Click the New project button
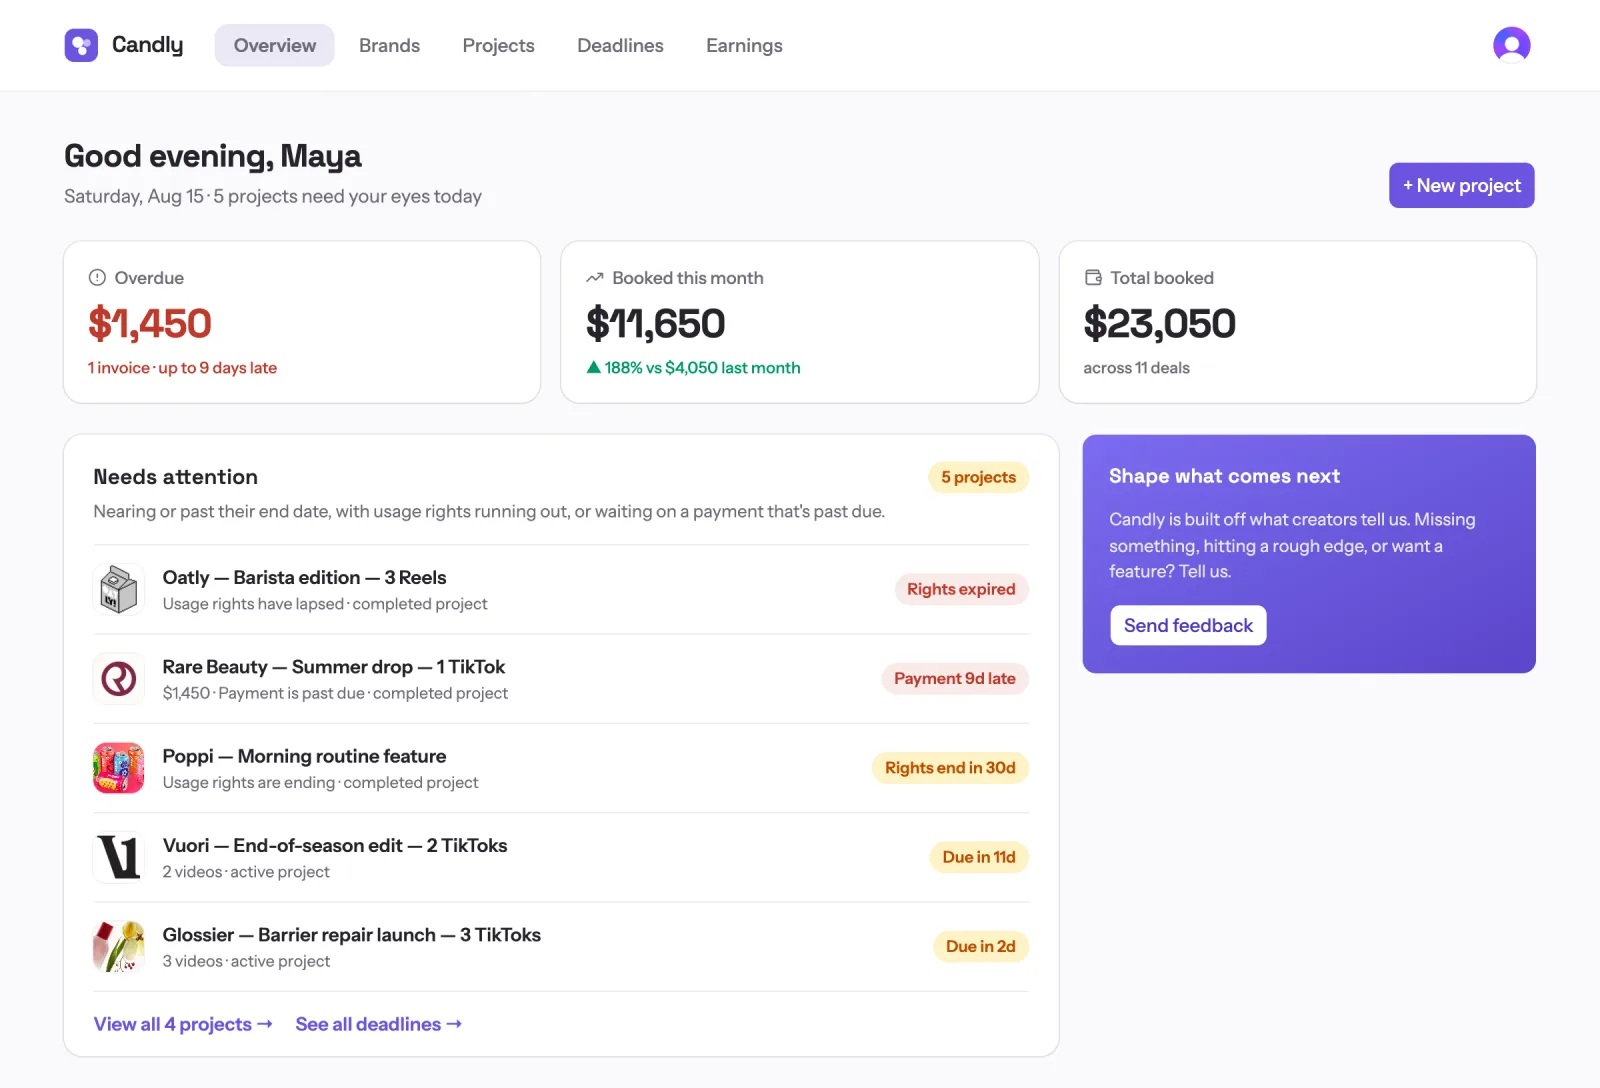The width and height of the screenshot is (1600, 1088). [x=1461, y=185]
